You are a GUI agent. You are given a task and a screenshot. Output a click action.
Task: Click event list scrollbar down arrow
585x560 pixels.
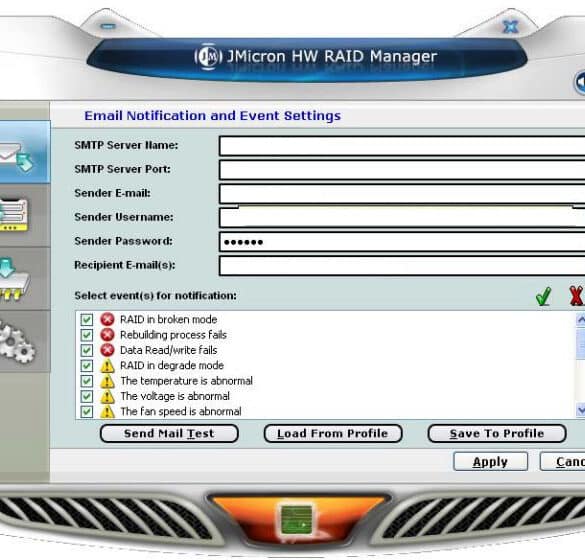pyautogui.click(x=581, y=410)
